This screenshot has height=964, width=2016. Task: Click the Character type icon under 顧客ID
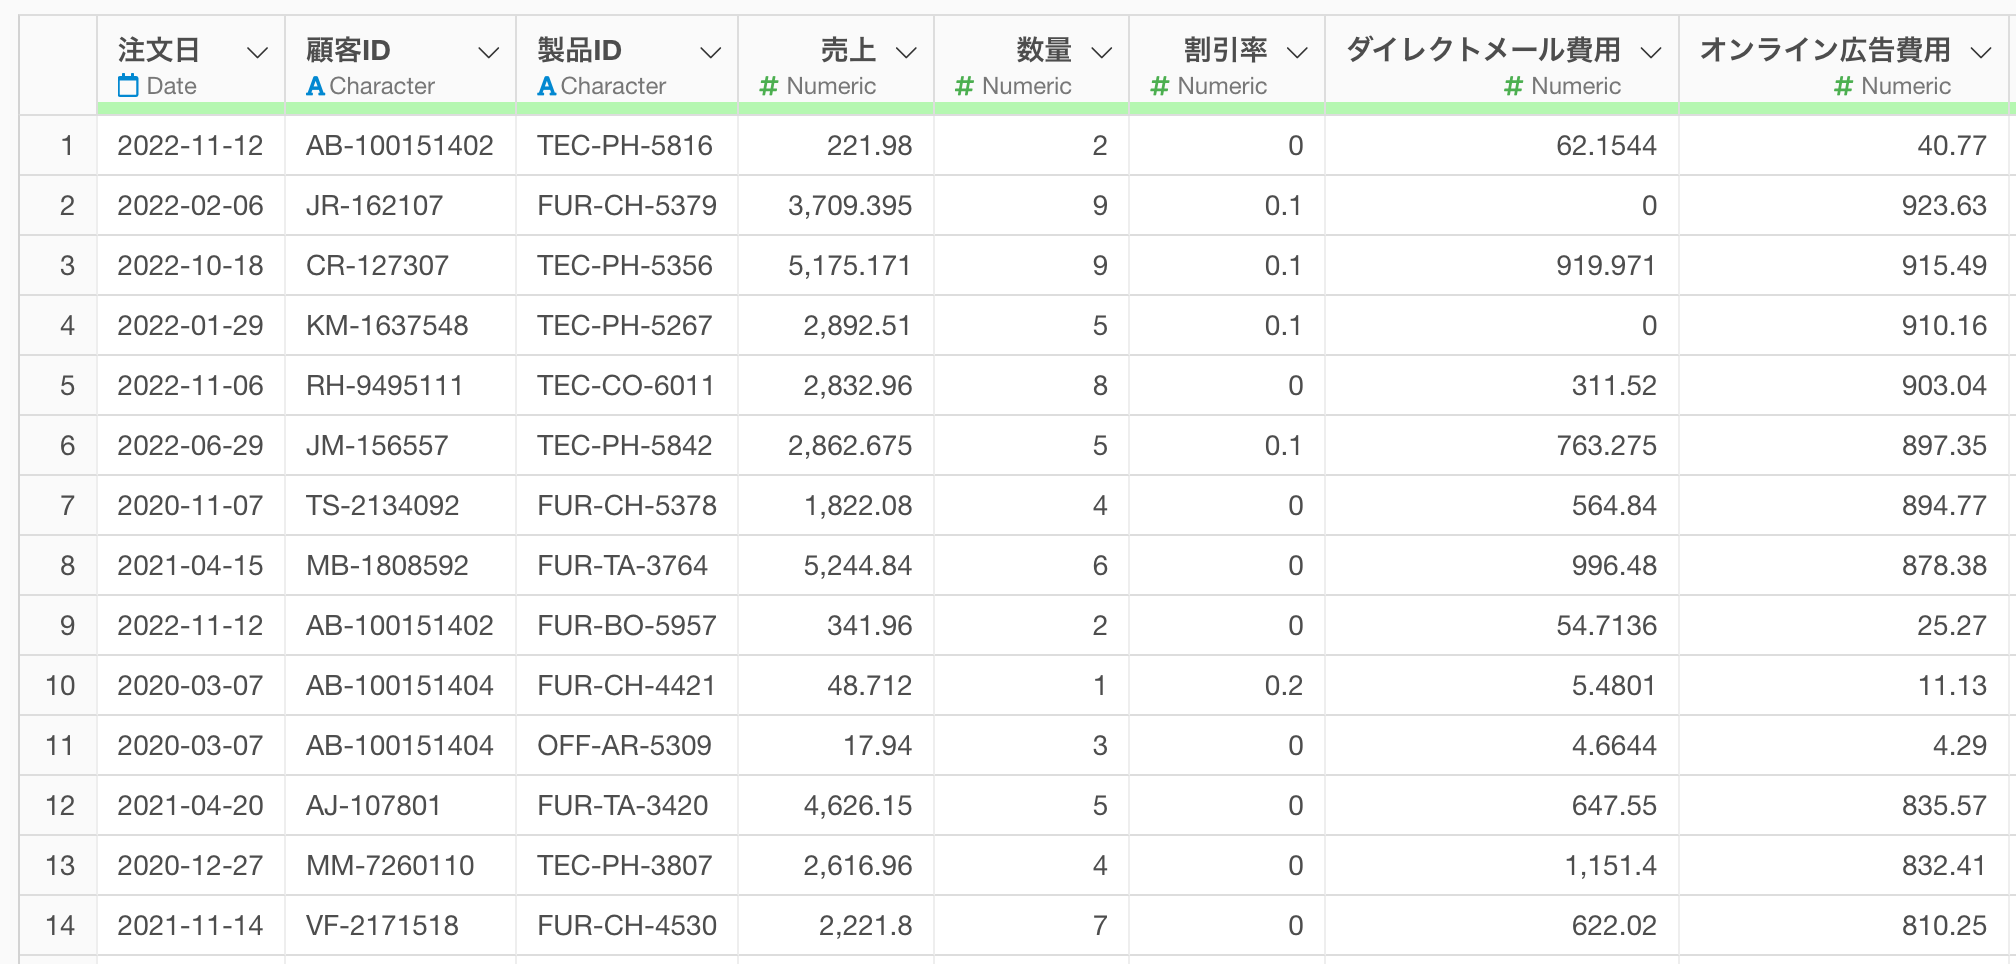pos(315,86)
